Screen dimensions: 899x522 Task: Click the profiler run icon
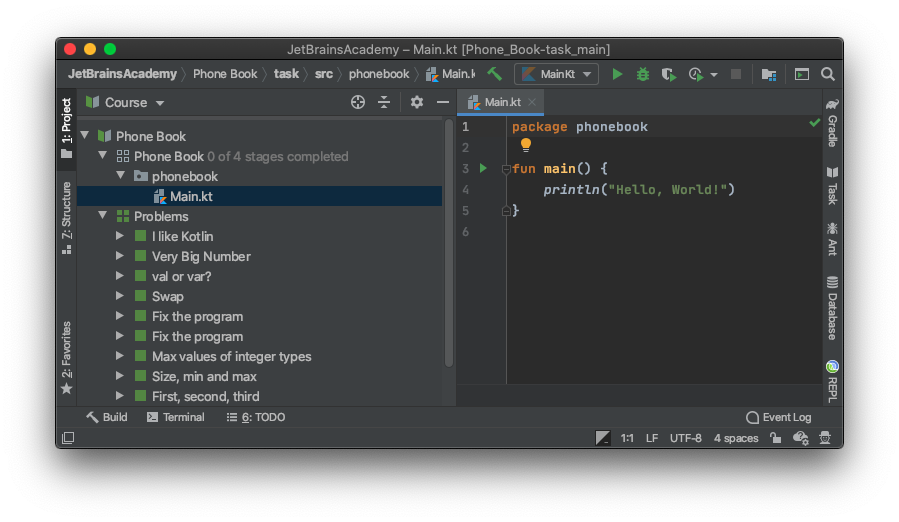696,75
